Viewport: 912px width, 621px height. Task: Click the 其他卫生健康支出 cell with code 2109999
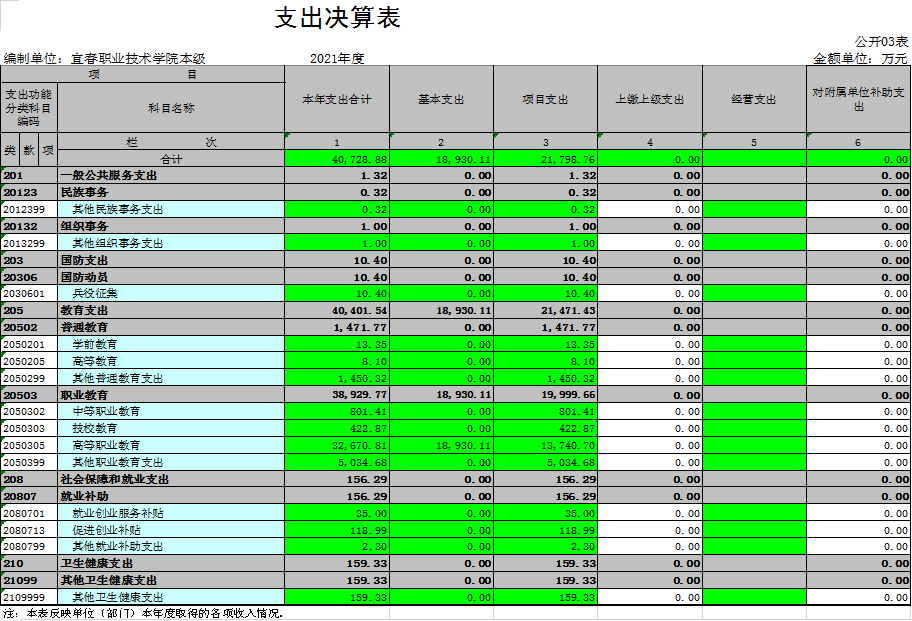pos(171,597)
